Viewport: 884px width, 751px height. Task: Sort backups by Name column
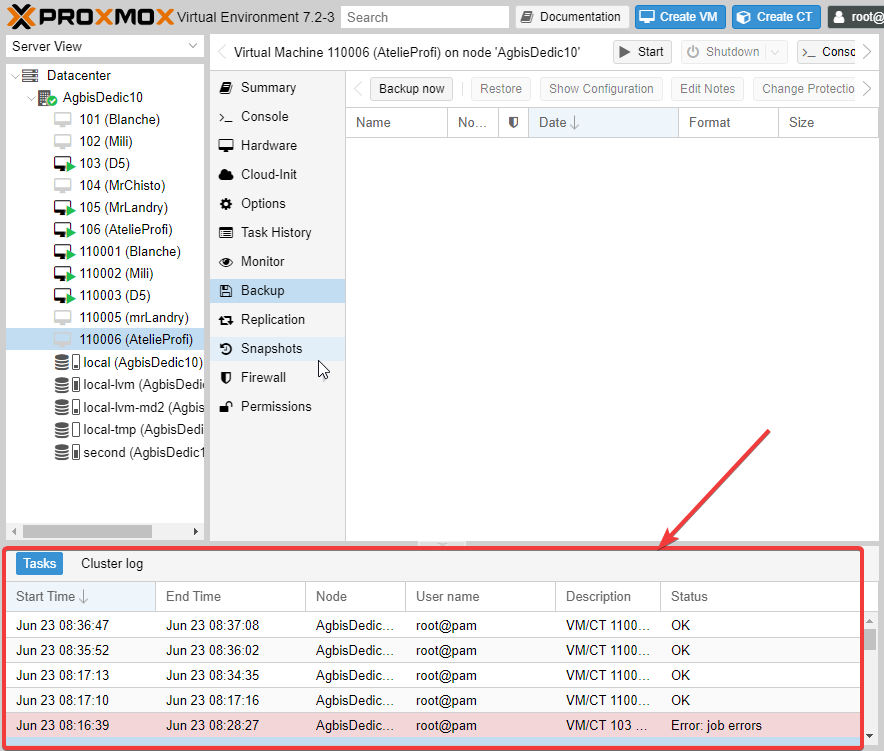(x=396, y=123)
